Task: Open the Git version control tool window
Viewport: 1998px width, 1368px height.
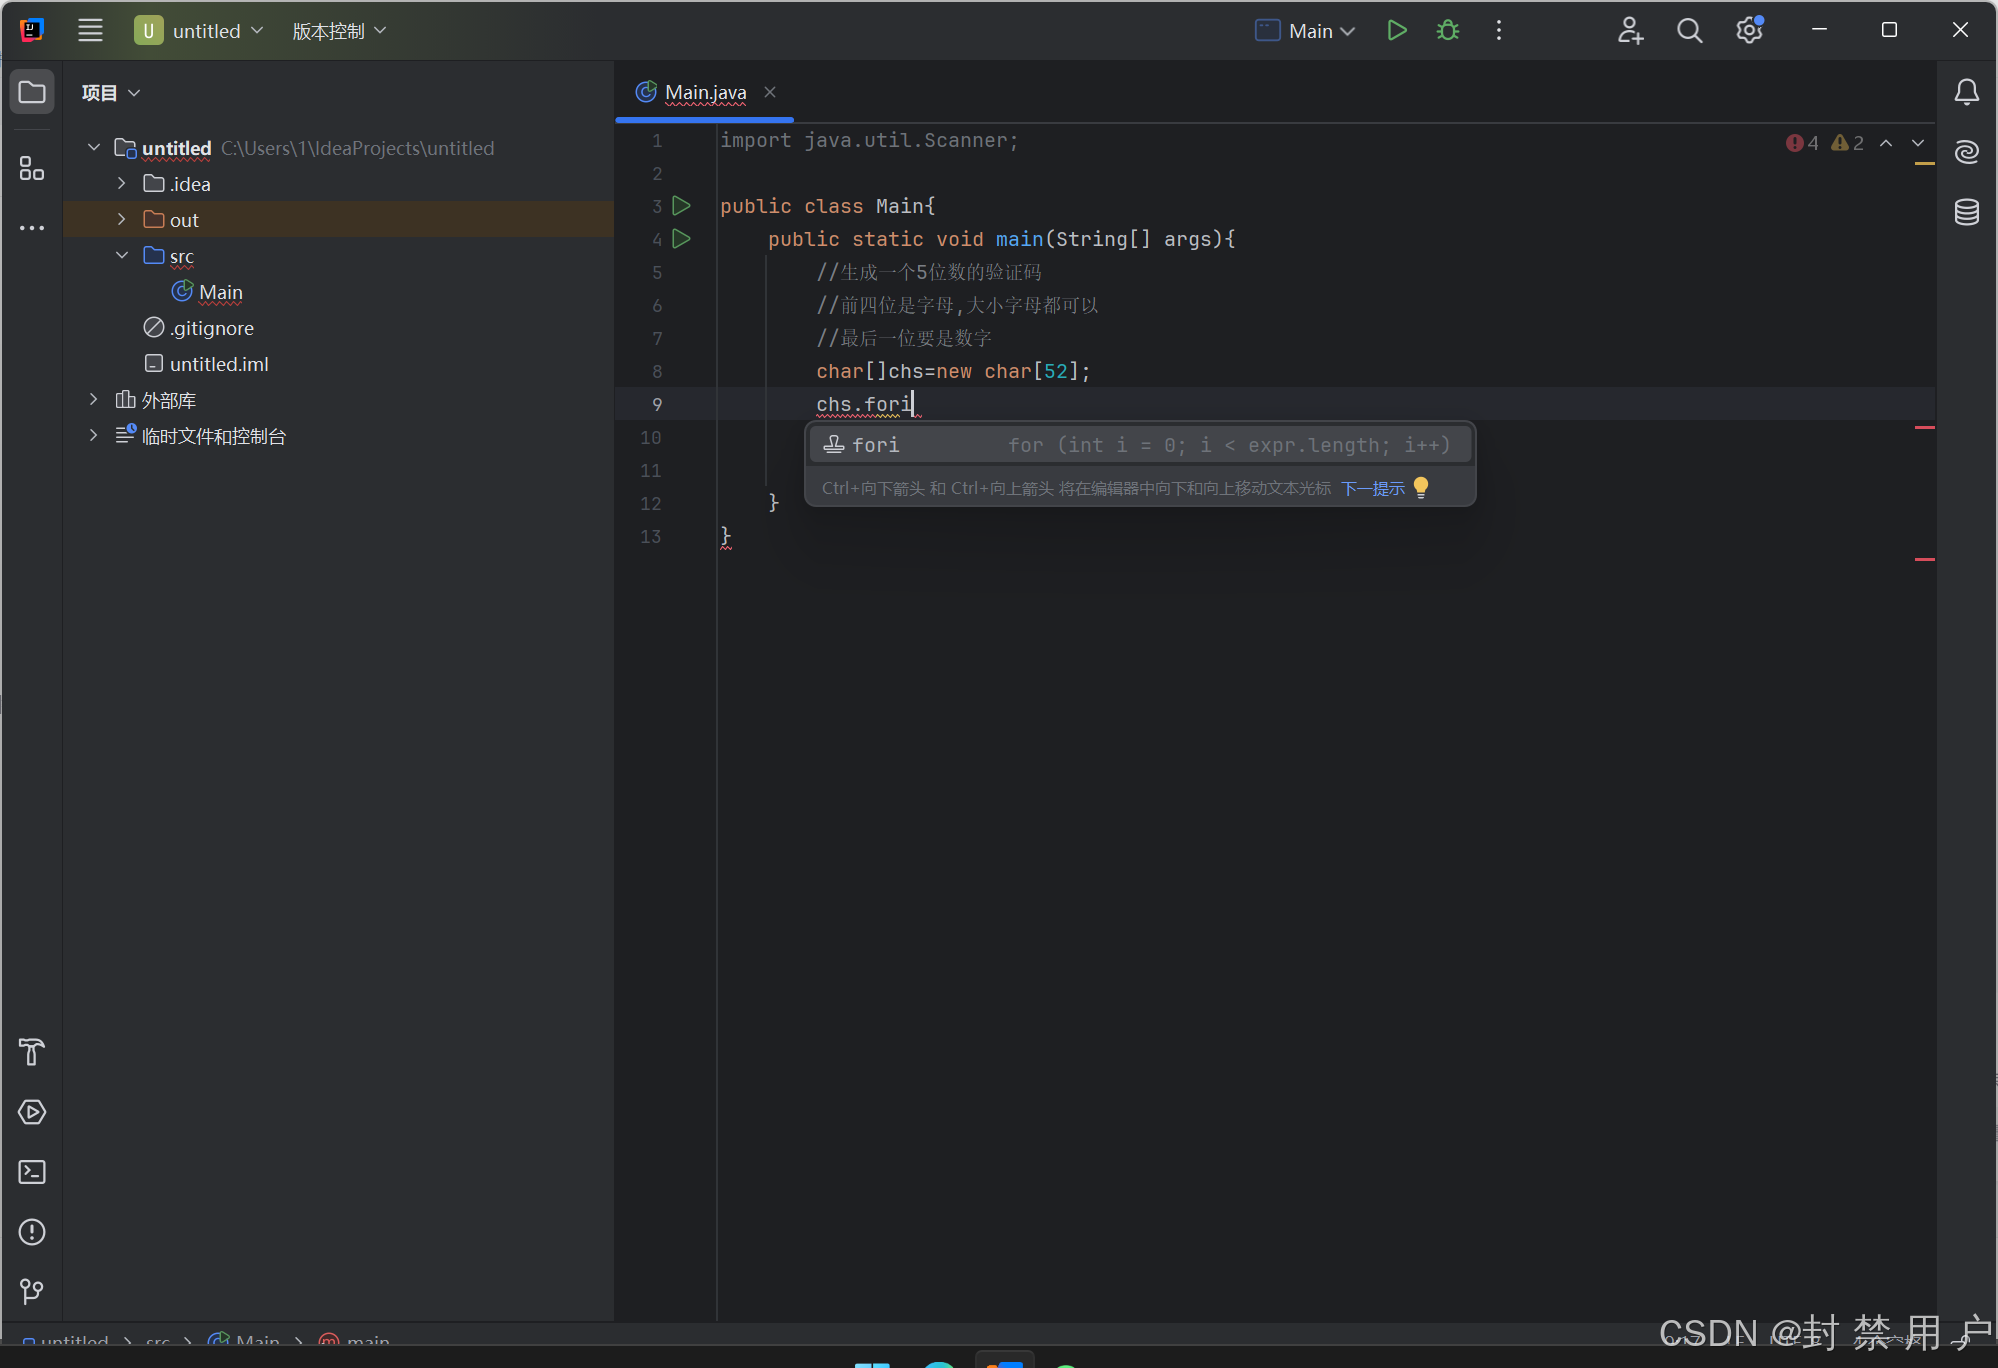Action: pyautogui.click(x=32, y=1291)
